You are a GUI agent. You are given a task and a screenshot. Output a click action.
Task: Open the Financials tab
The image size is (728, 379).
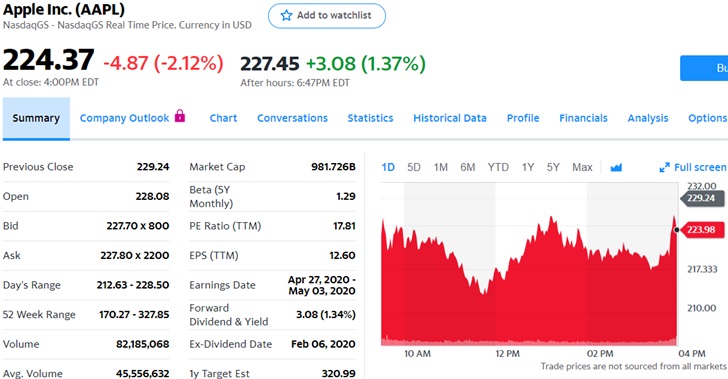point(583,118)
